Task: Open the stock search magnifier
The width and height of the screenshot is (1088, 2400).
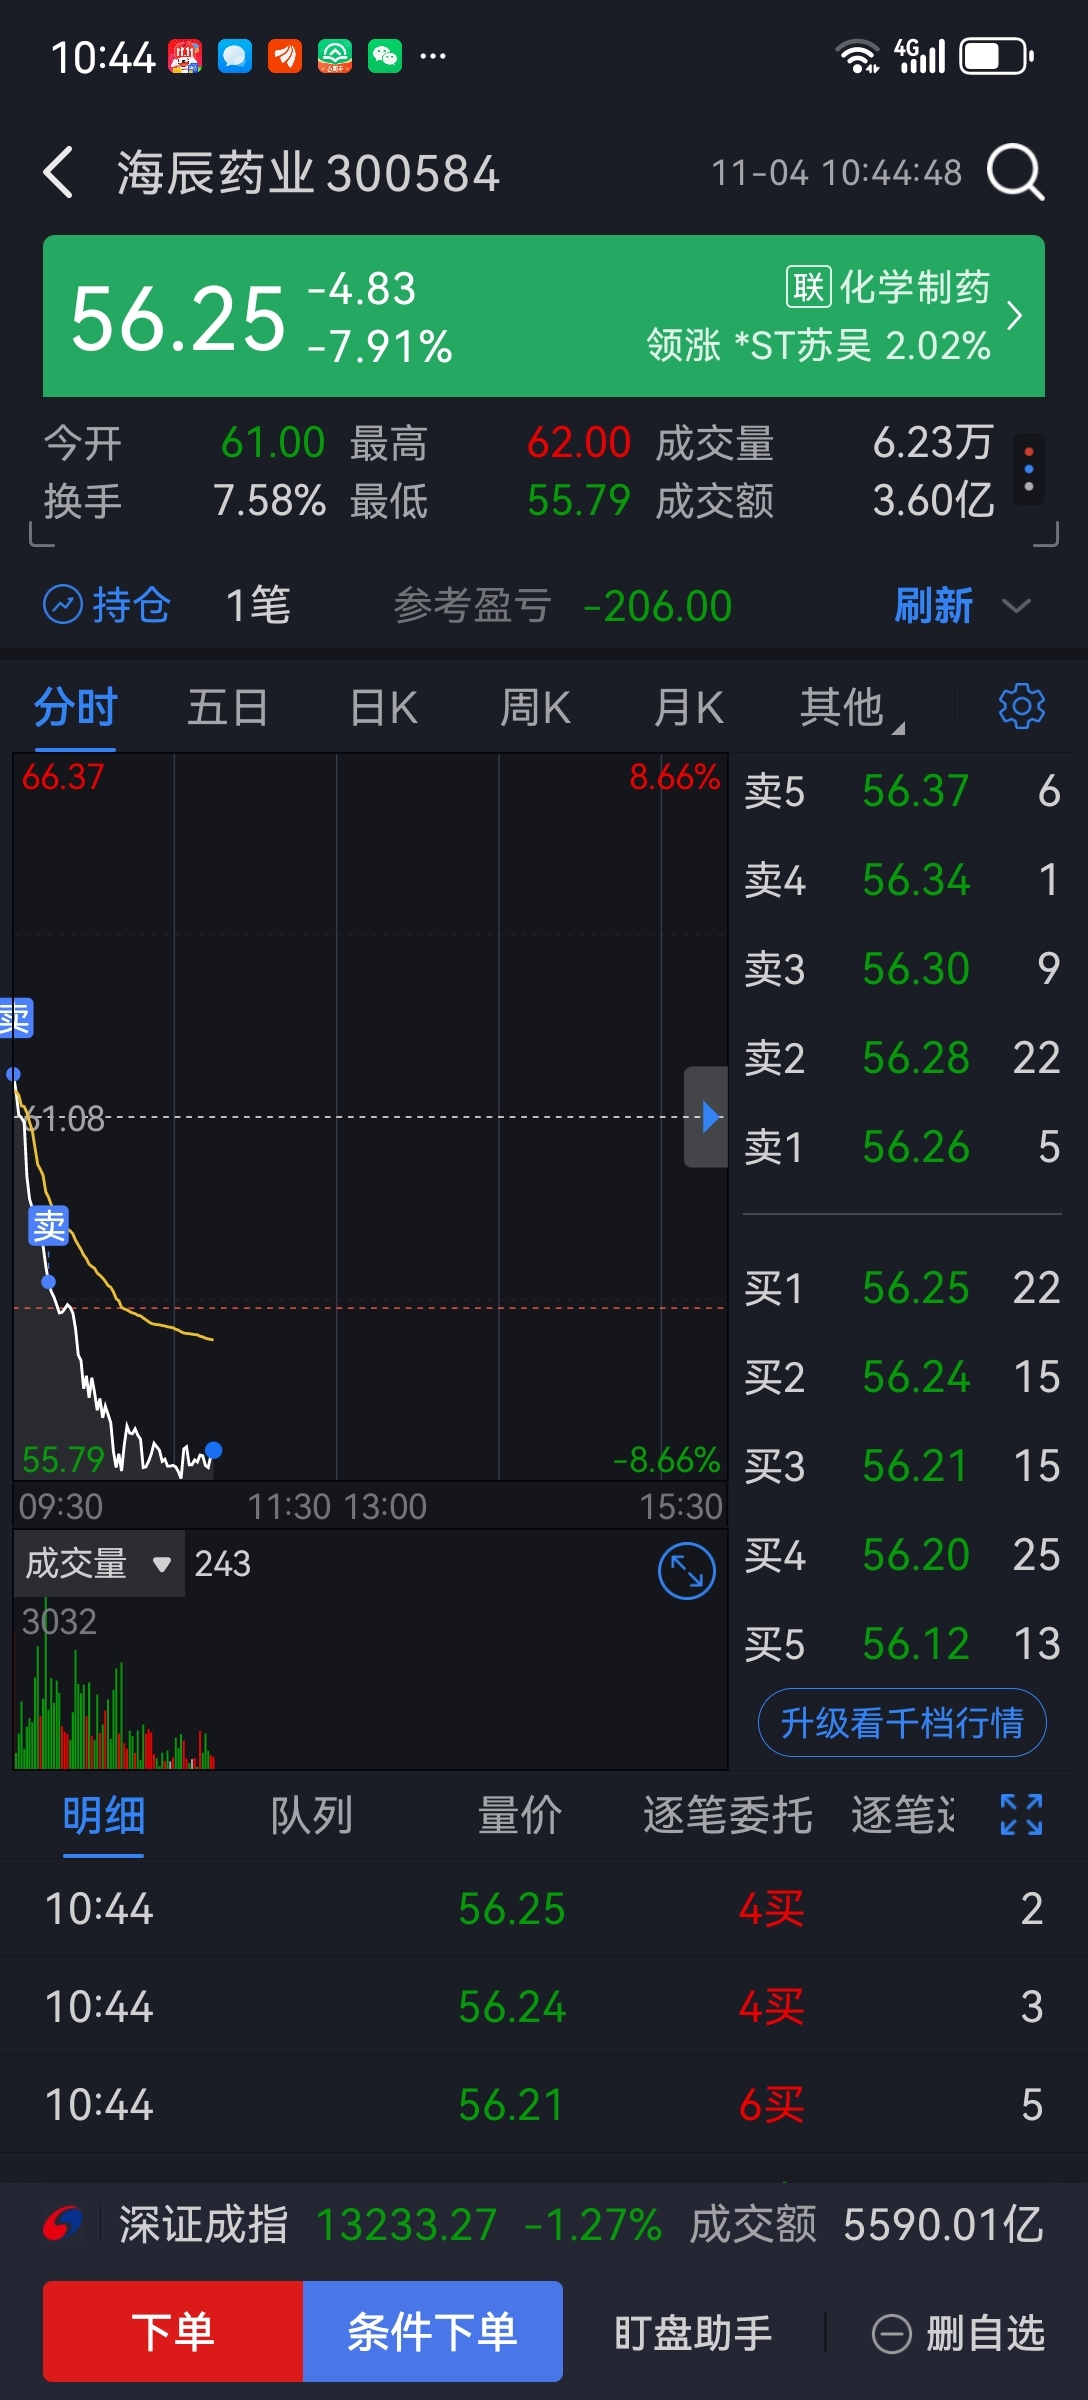Action: pyautogui.click(x=1015, y=172)
